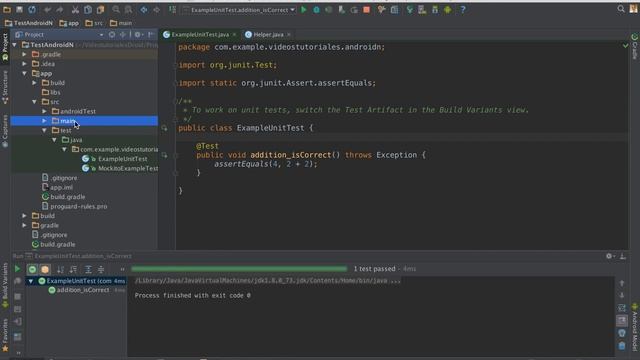Expand the .idea folder

(24, 64)
